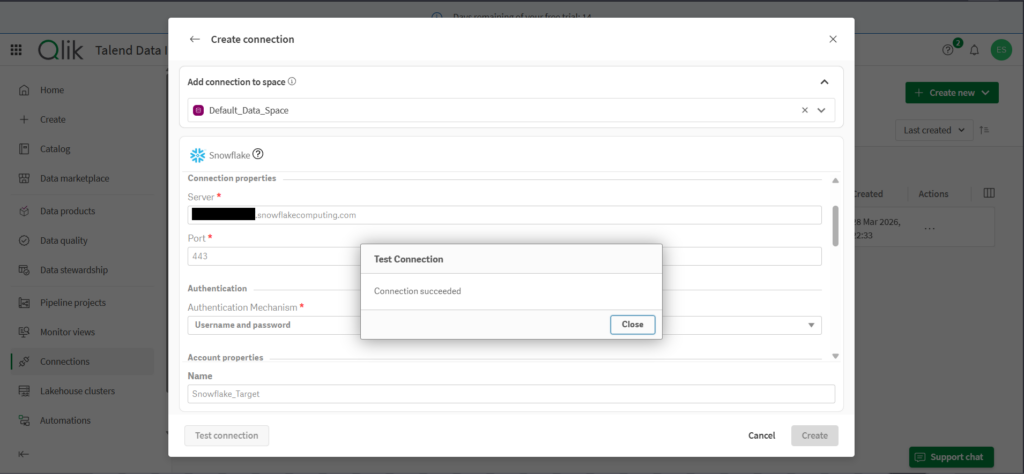Open the space selection dropdown
Viewport: 1024px width, 474px height.
point(822,110)
